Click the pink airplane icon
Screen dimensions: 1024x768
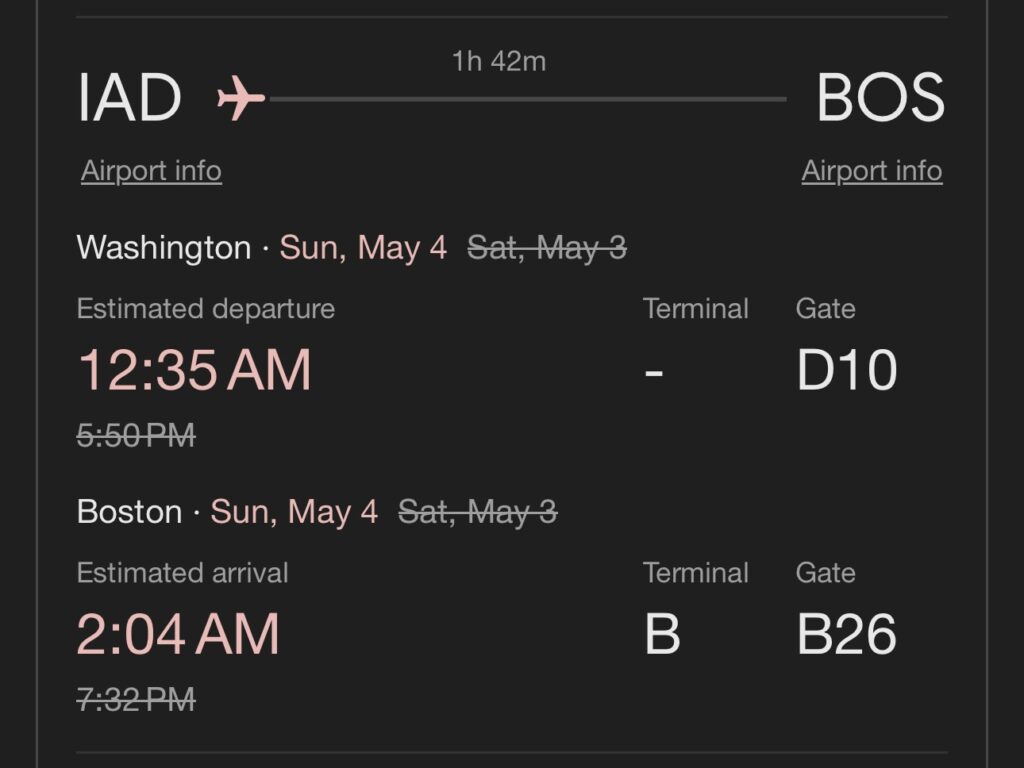coord(241,98)
